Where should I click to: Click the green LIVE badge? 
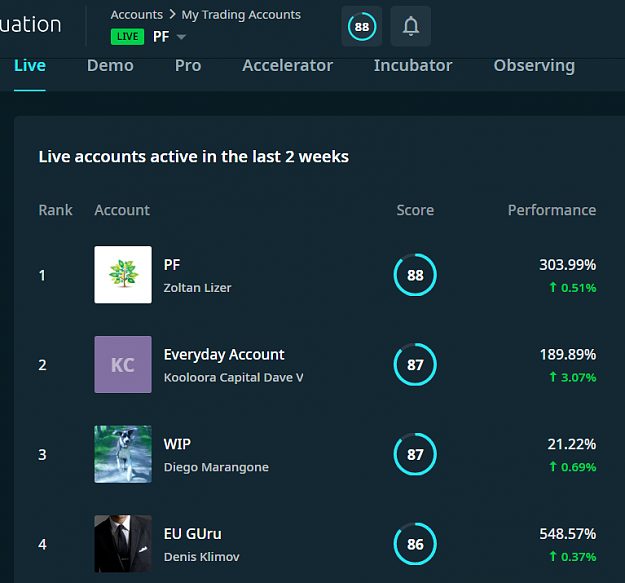tap(128, 37)
